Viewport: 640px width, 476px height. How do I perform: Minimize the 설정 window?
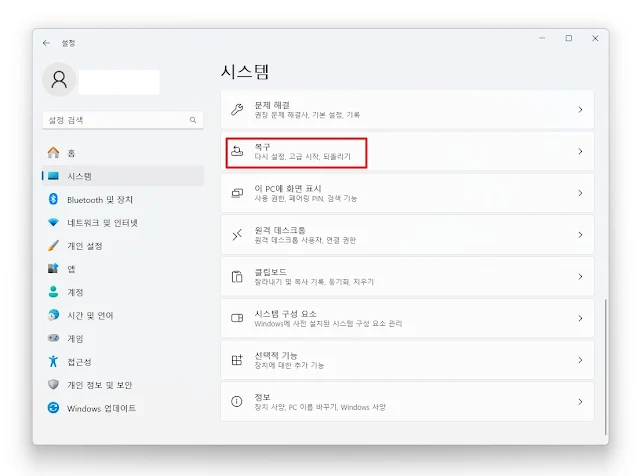542,38
